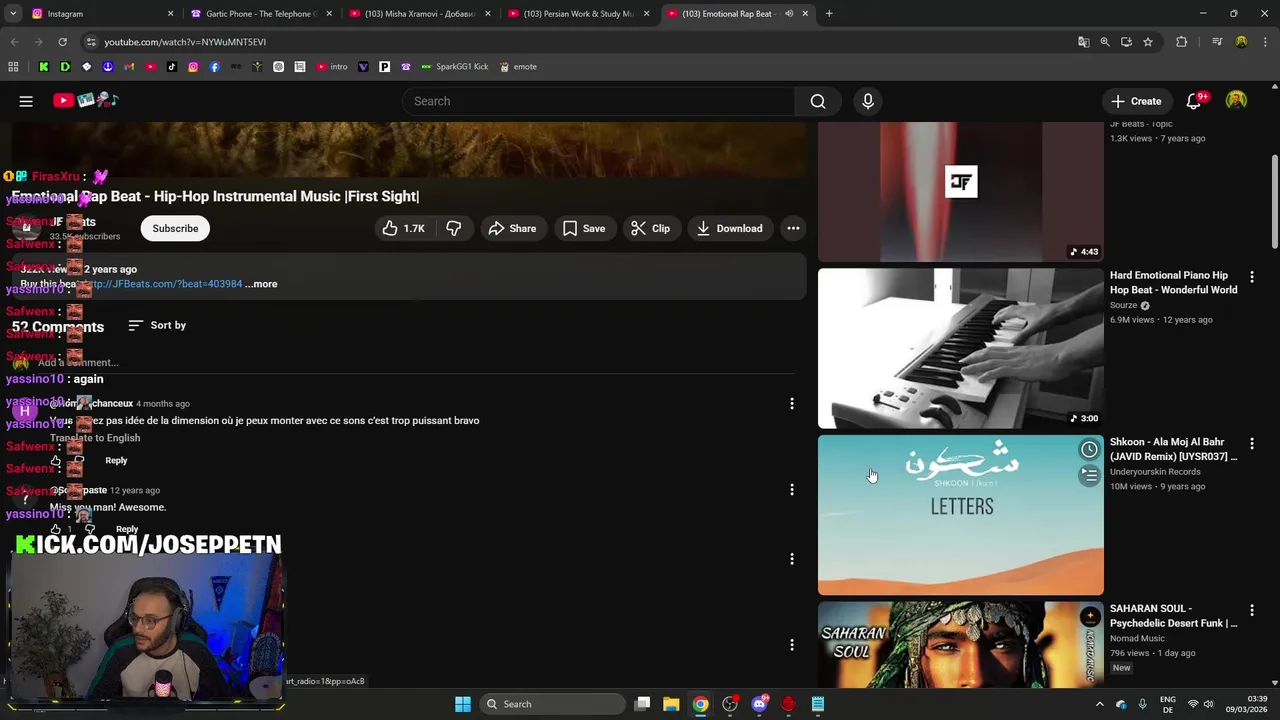Add Shkoon video to queue

point(1089,476)
